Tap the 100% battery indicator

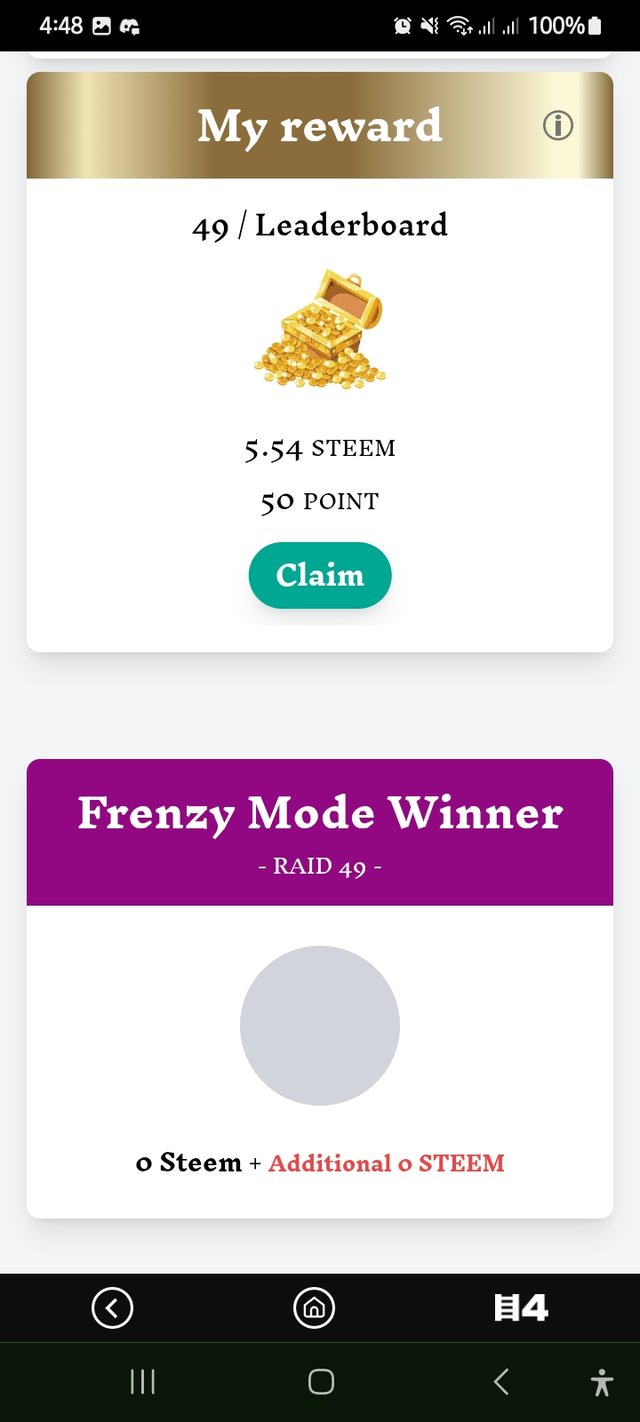(565, 26)
